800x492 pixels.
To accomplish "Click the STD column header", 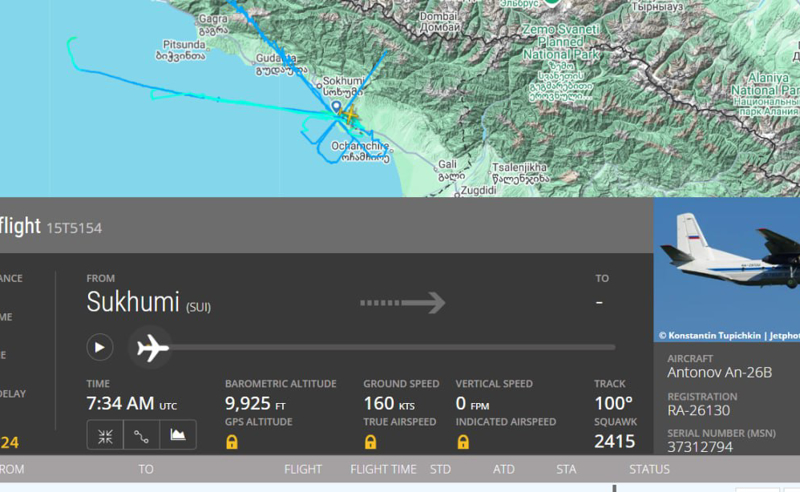I will pos(440,469).
